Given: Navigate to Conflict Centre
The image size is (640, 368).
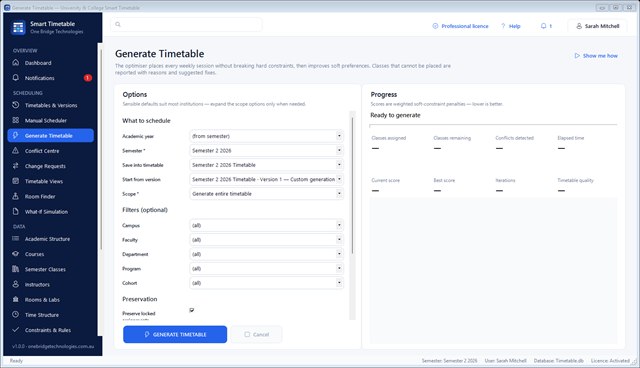Looking at the screenshot, I should pos(51,151).
